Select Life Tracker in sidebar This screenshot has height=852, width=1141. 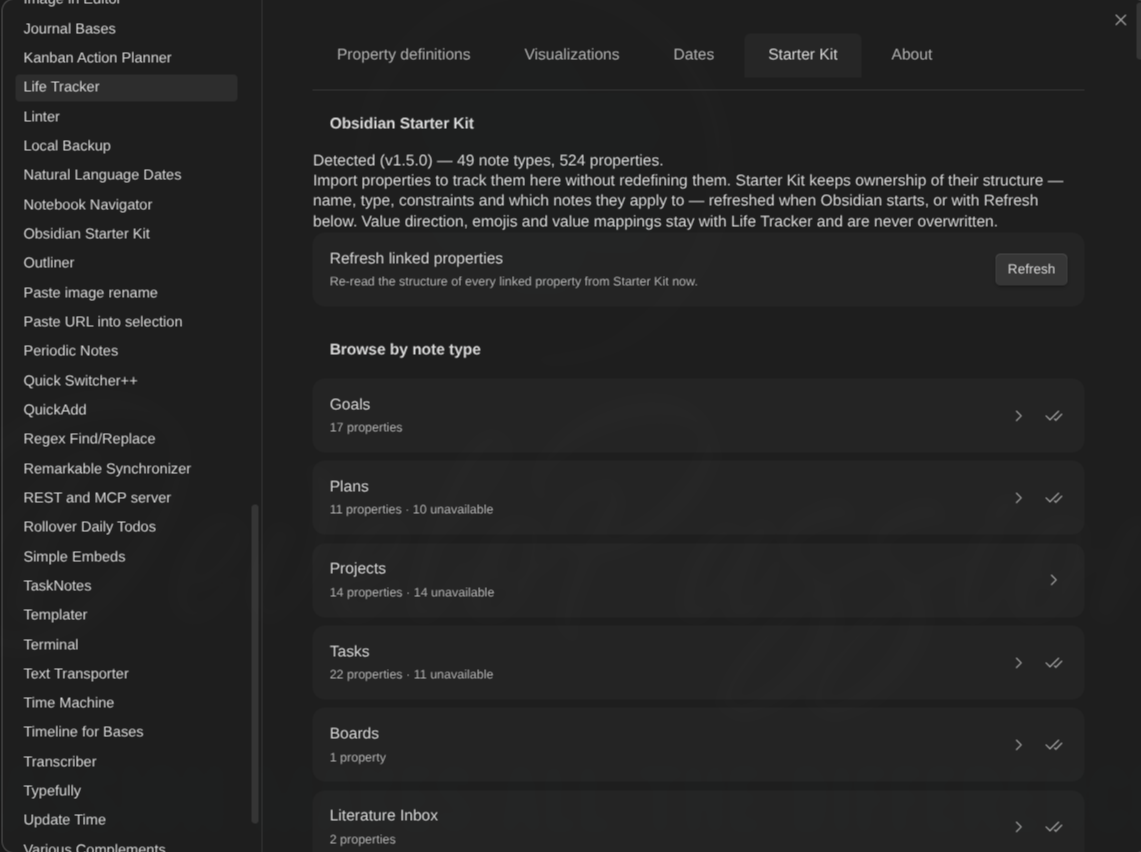126,87
